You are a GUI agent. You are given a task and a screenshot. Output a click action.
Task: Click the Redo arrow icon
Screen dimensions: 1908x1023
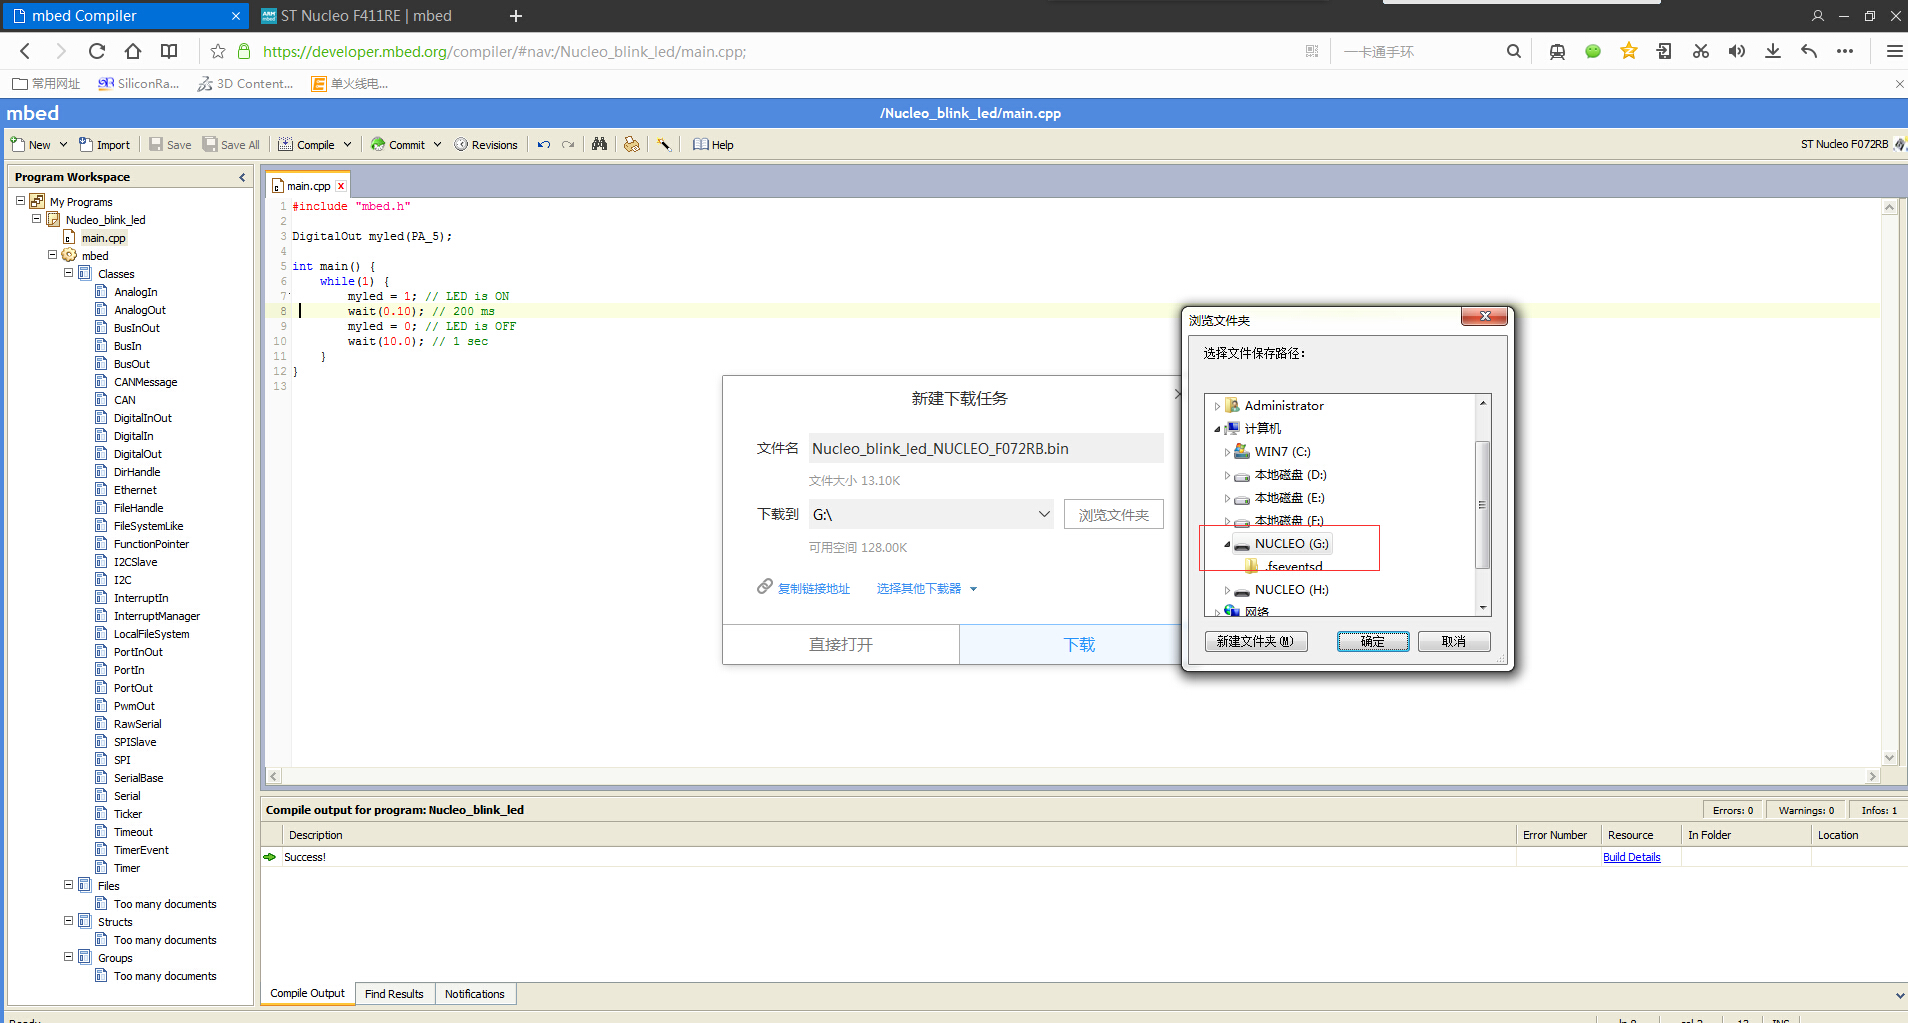pyautogui.click(x=568, y=145)
